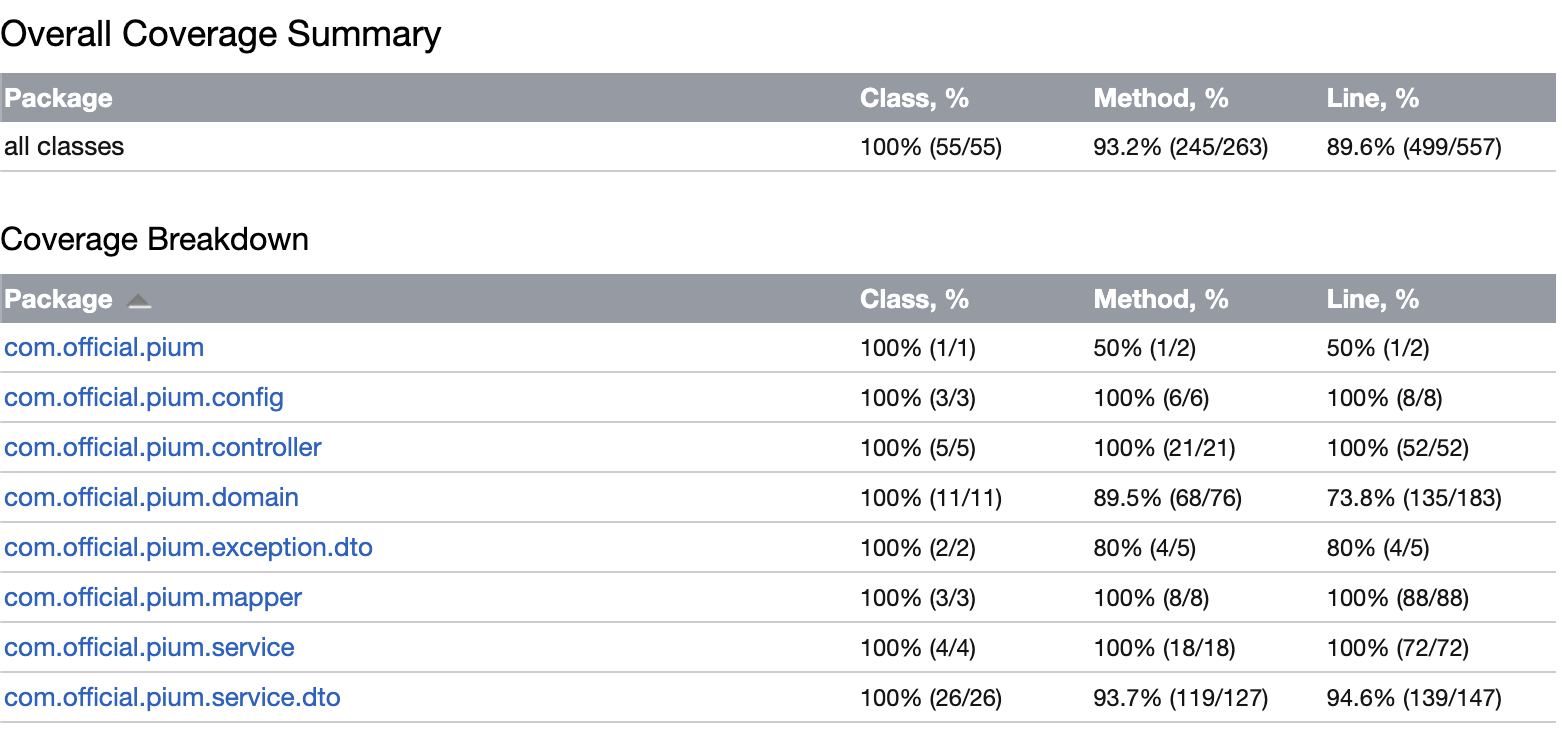Select the 'all classes' summary row label
The image size is (1562, 734).
click(x=64, y=147)
